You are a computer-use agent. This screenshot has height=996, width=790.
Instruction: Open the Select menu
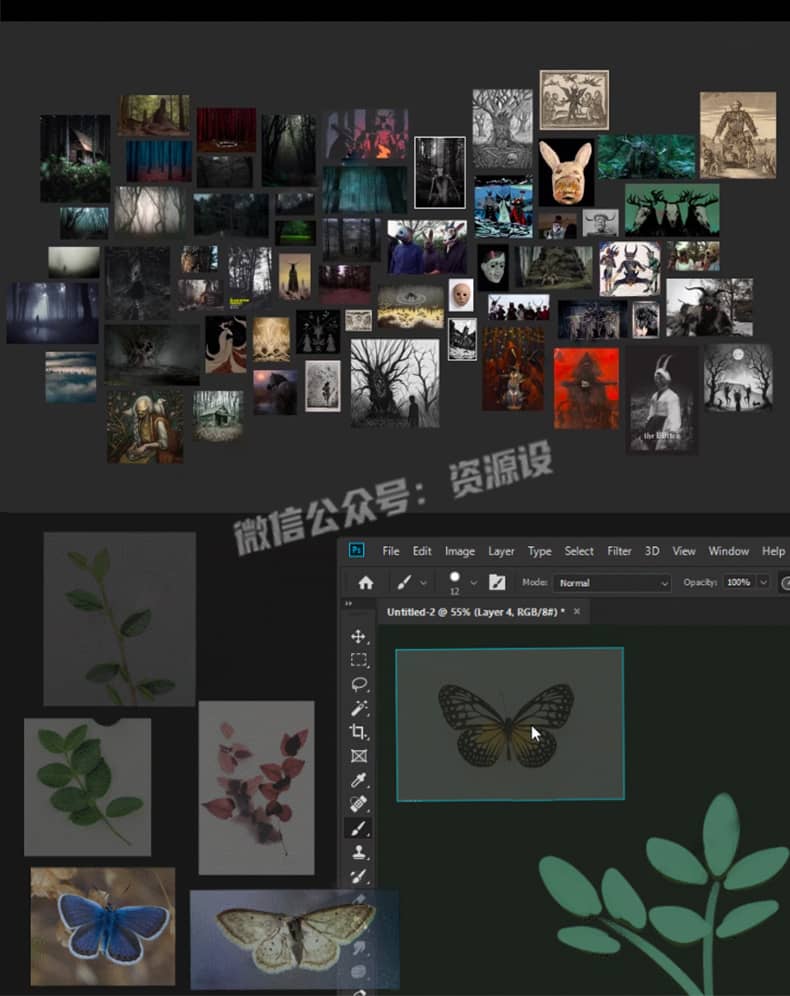pos(579,551)
